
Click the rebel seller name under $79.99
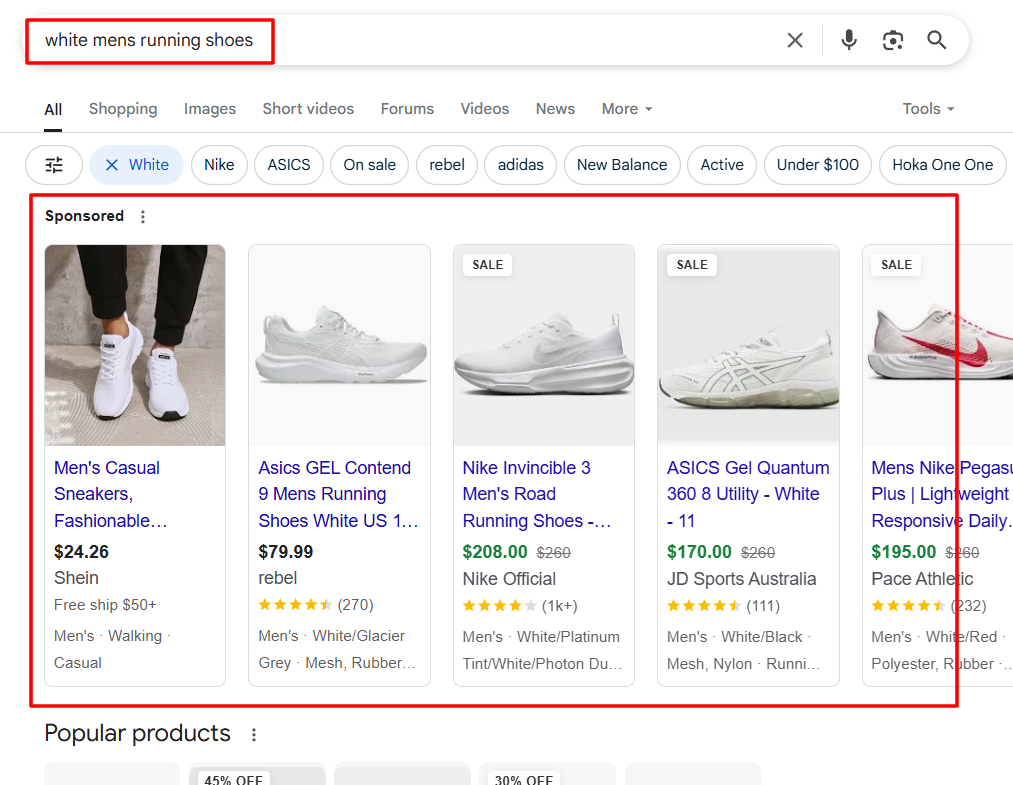278,578
